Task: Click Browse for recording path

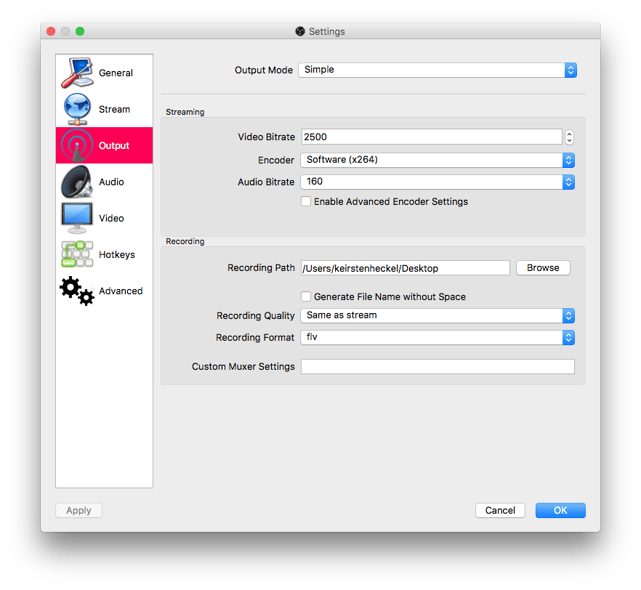Action: pyautogui.click(x=543, y=268)
